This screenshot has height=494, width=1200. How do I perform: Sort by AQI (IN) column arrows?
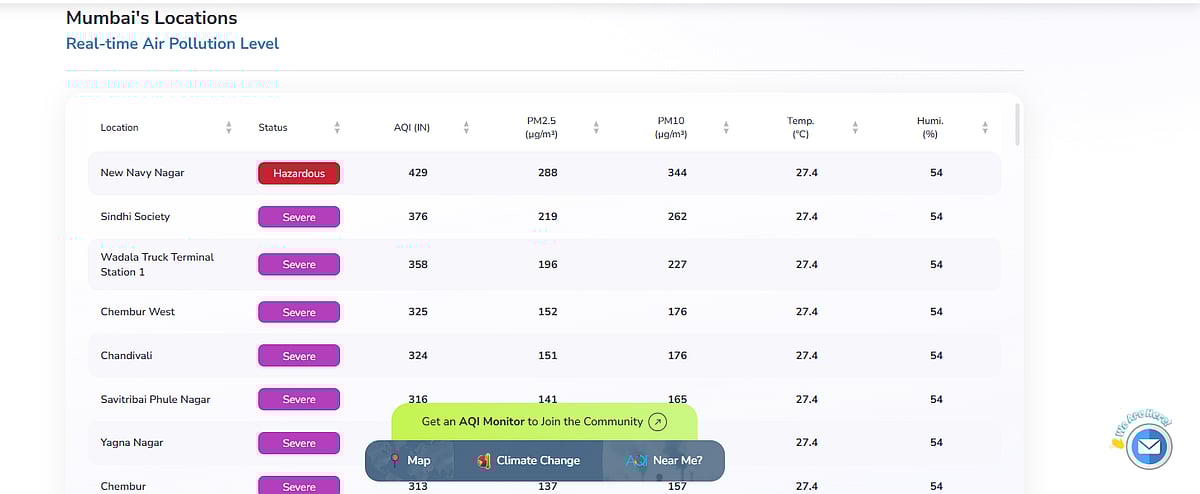[466, 127]
